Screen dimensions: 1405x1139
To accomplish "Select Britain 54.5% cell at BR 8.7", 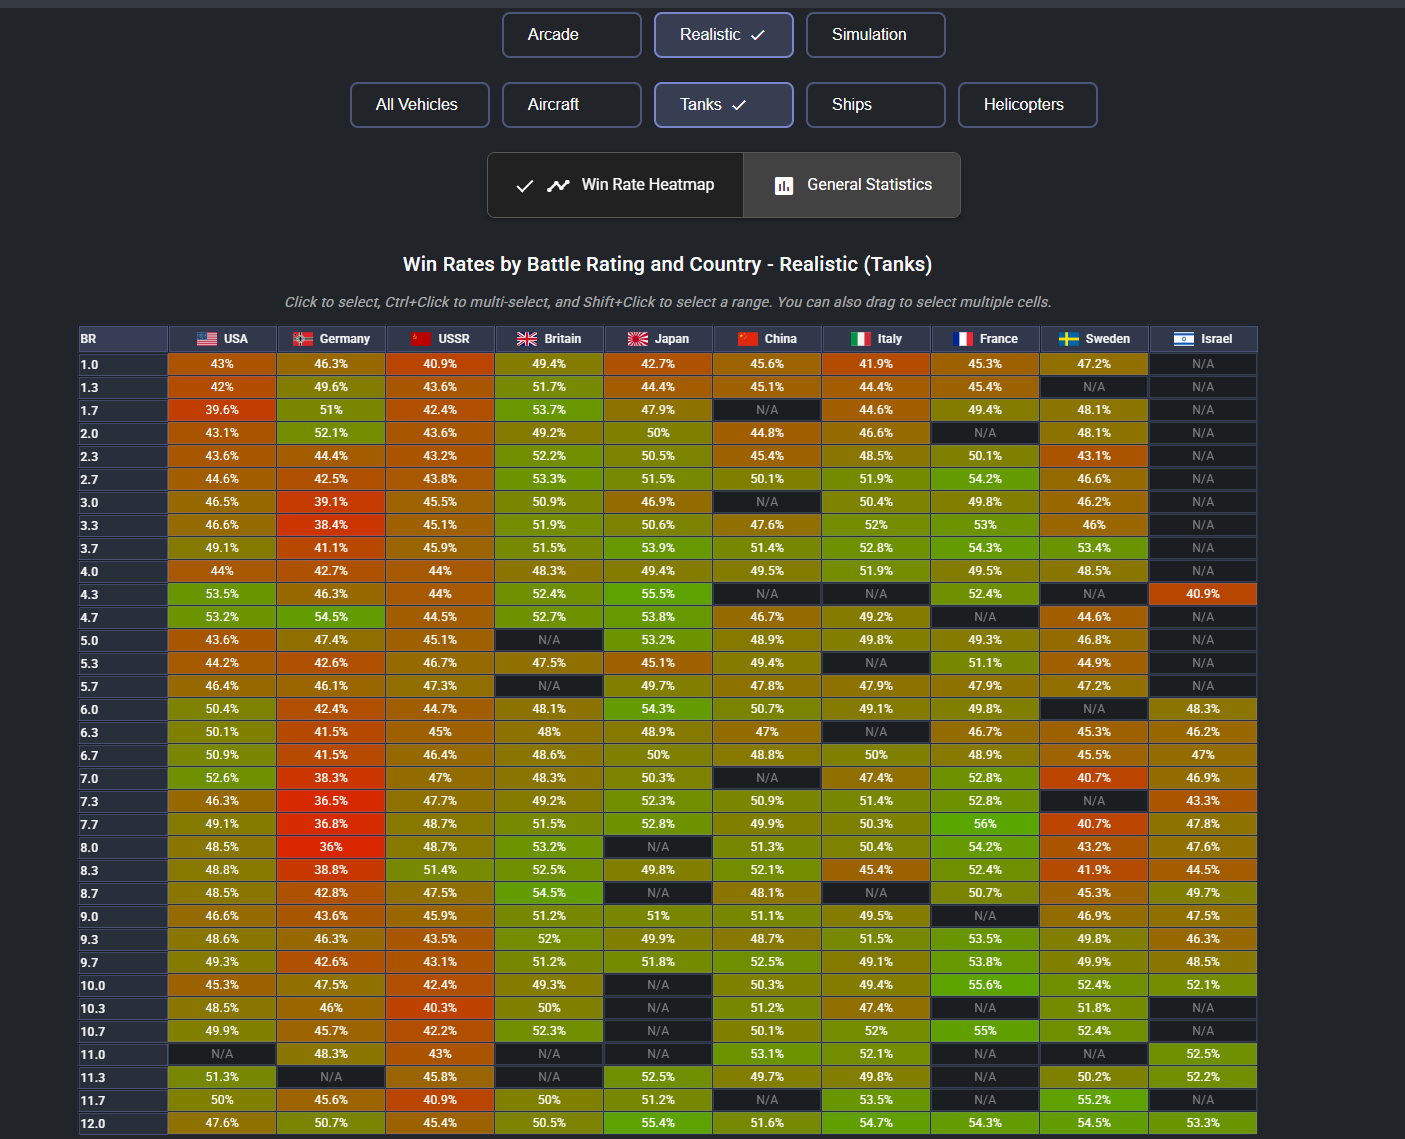I will point(549,893).
